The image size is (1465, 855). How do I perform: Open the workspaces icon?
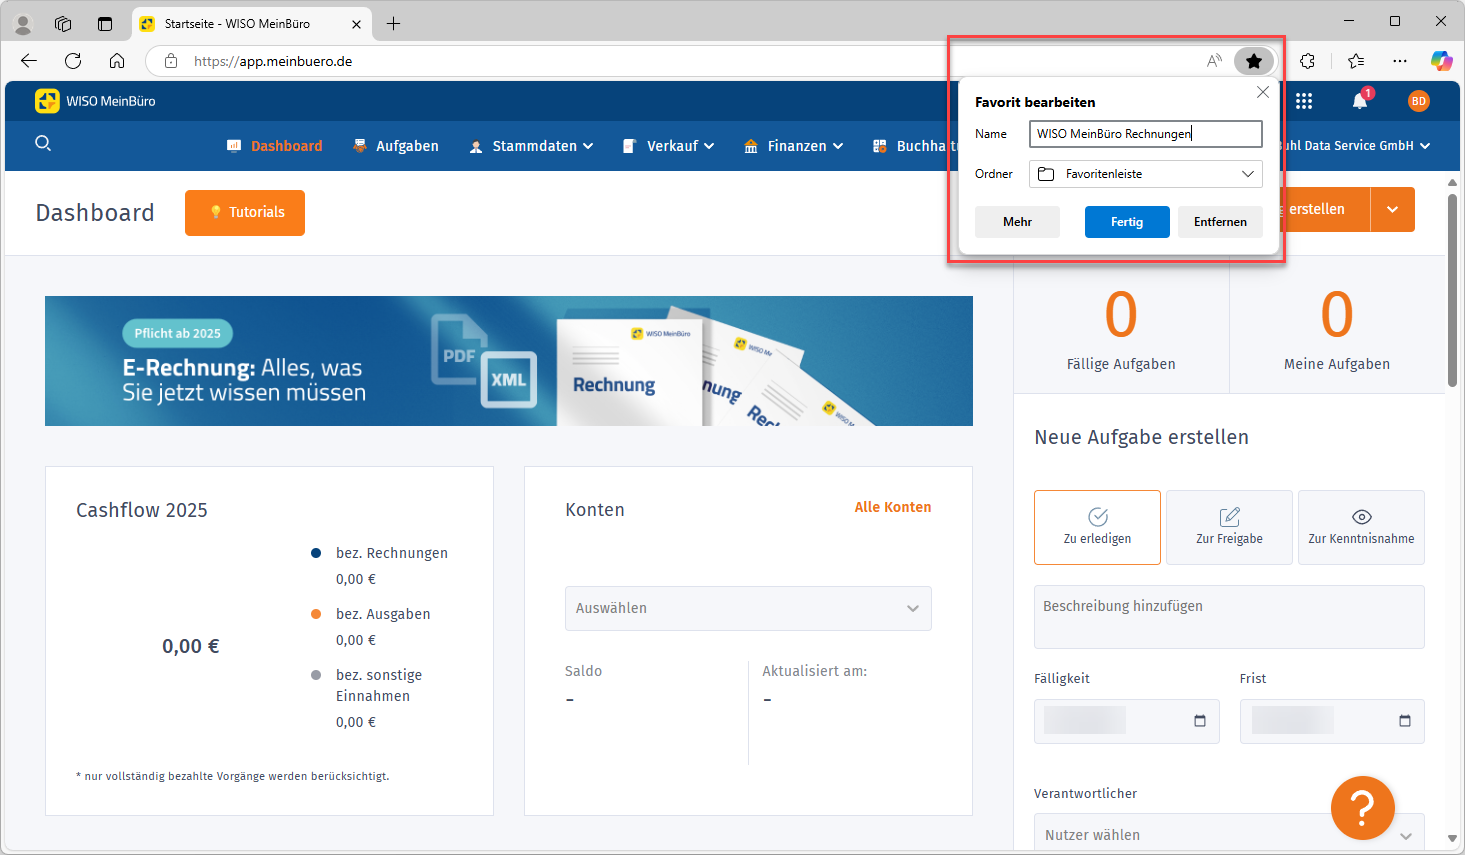coord(63,23)
